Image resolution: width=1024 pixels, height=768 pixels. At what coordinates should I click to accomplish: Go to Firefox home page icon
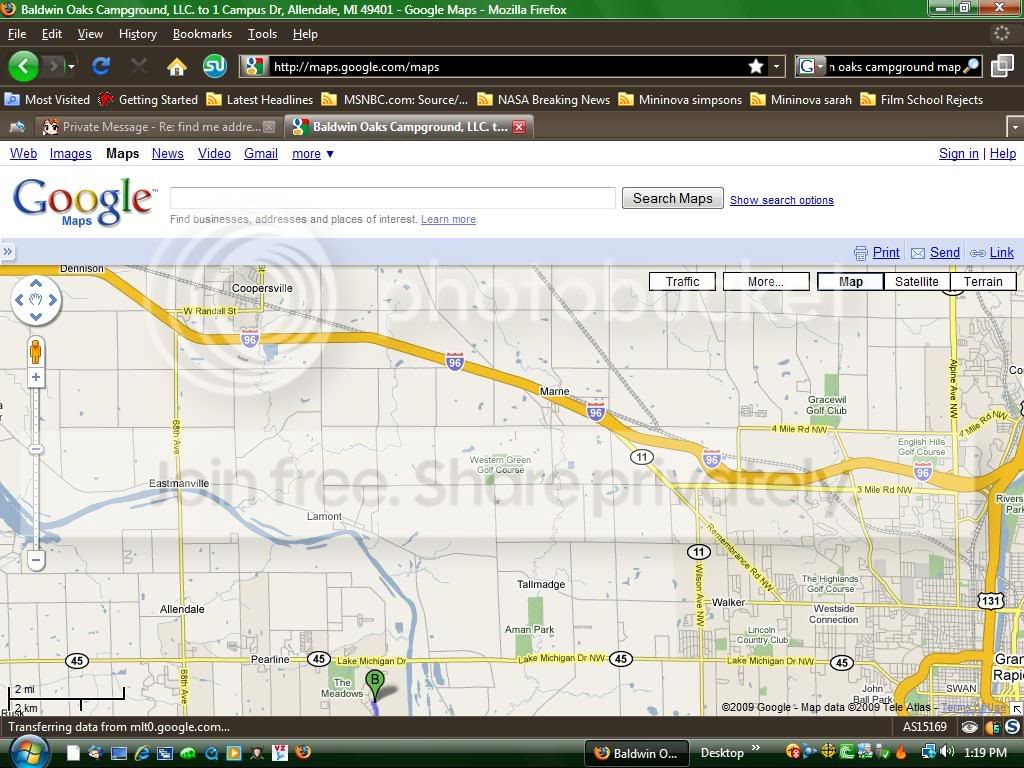(176, 66)
